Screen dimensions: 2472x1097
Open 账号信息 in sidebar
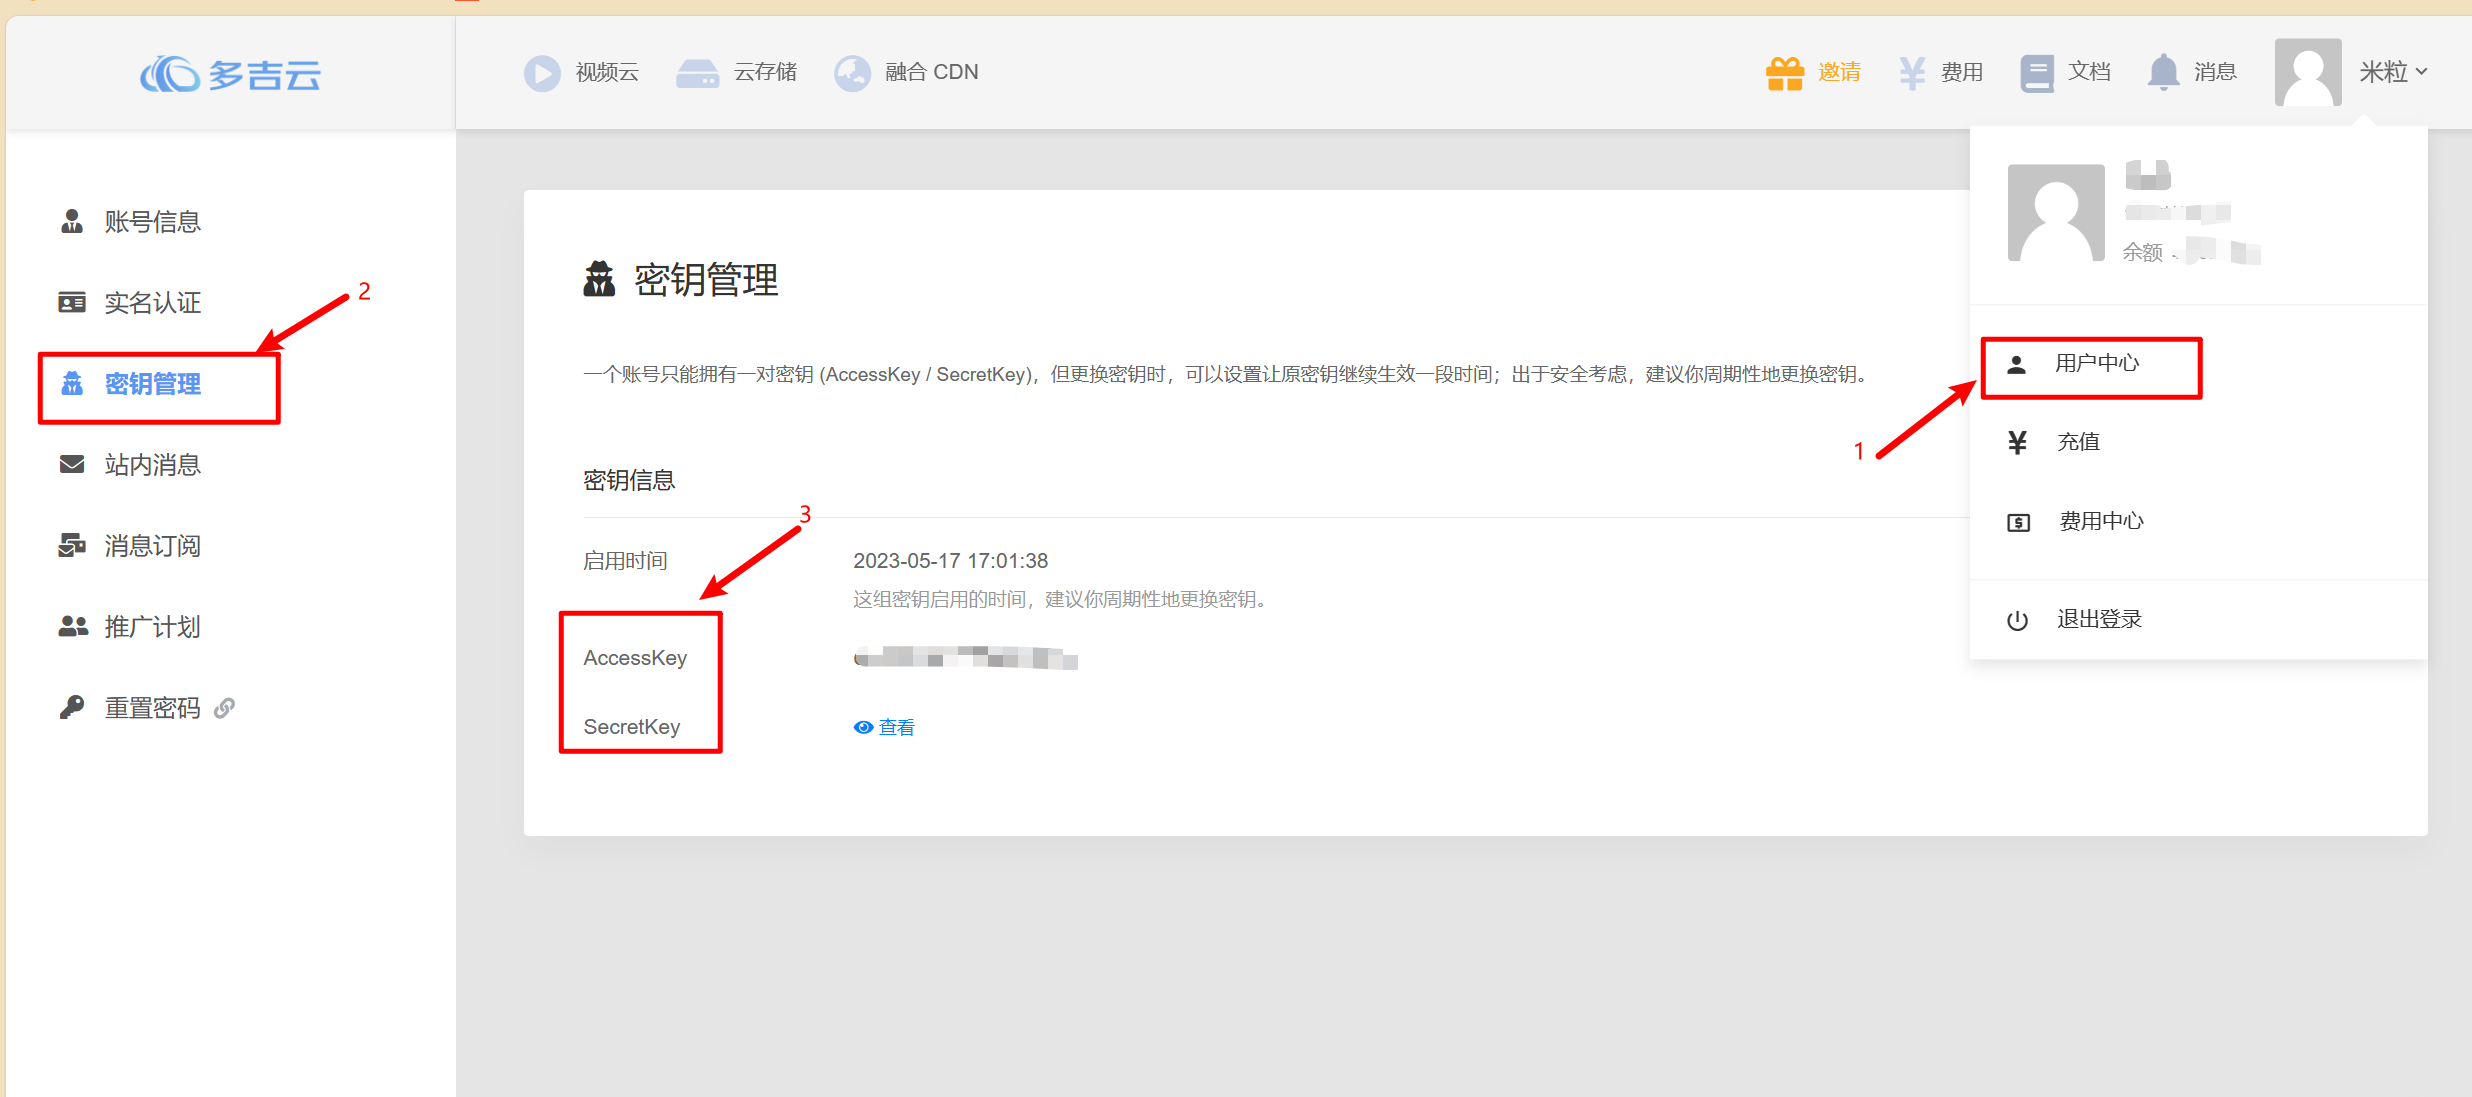click(x=152, y=222)
